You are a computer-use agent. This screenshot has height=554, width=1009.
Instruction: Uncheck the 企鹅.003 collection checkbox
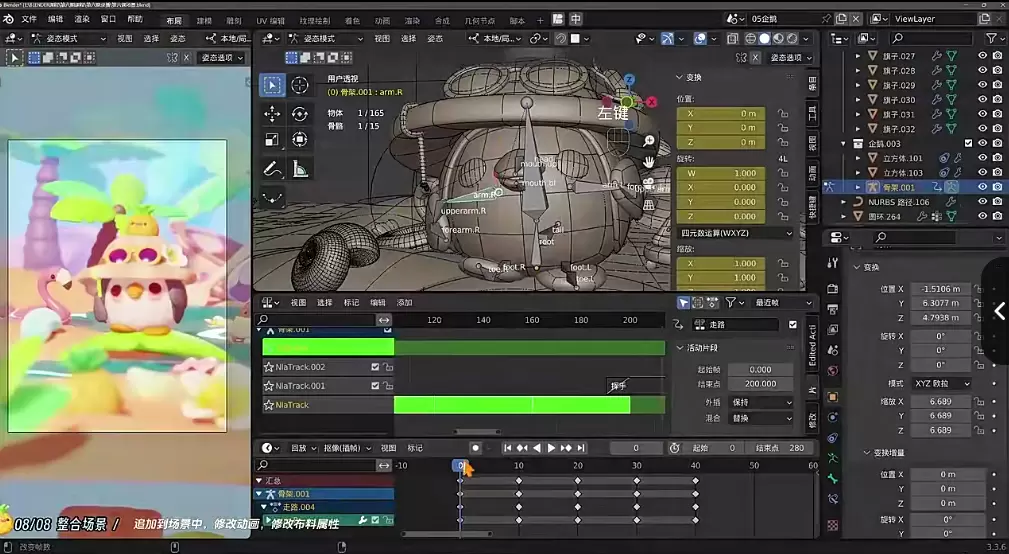pos(968,143)
